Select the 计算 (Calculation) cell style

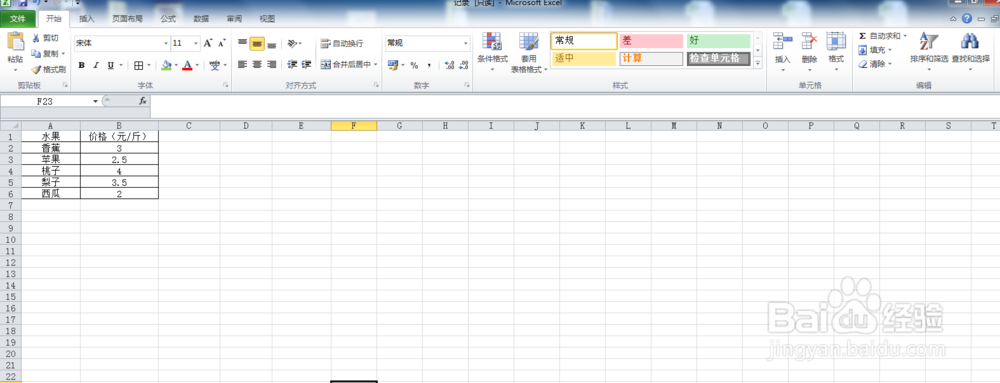(x=651, y=59)
